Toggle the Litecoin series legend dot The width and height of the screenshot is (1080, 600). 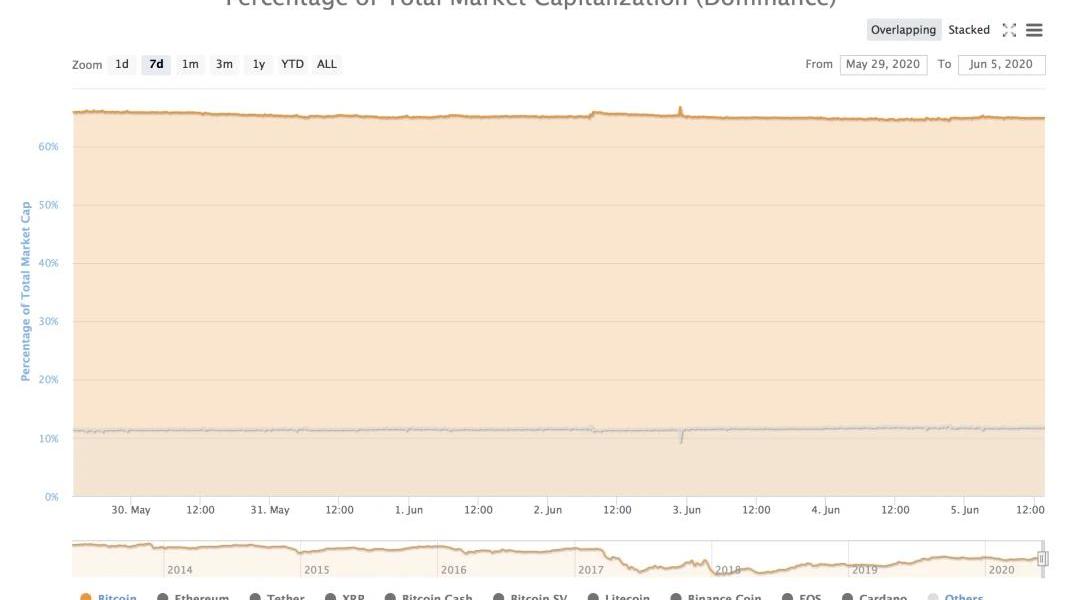tap(593, 597)
